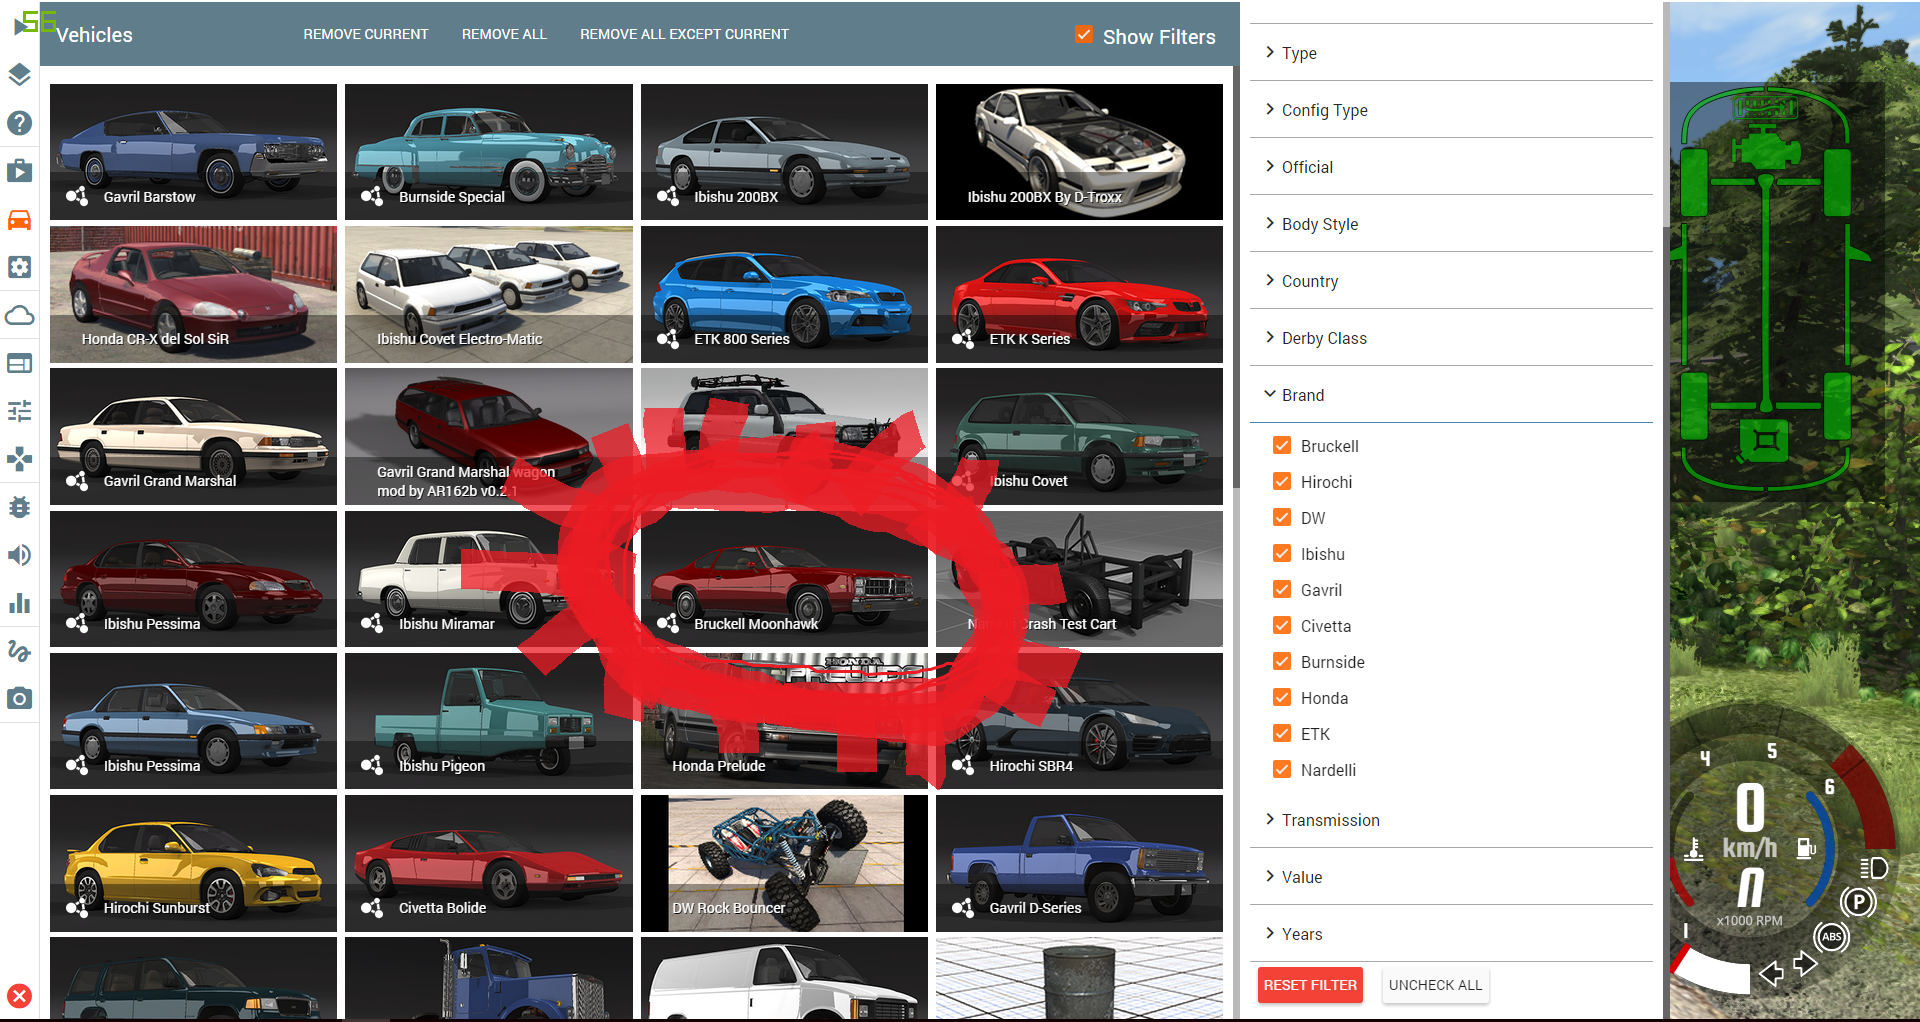The height and width of the screenshot is (1022, 1920).
Task: Uncheck the Nardelli brand checkbox
Action: click(1282, 769)
